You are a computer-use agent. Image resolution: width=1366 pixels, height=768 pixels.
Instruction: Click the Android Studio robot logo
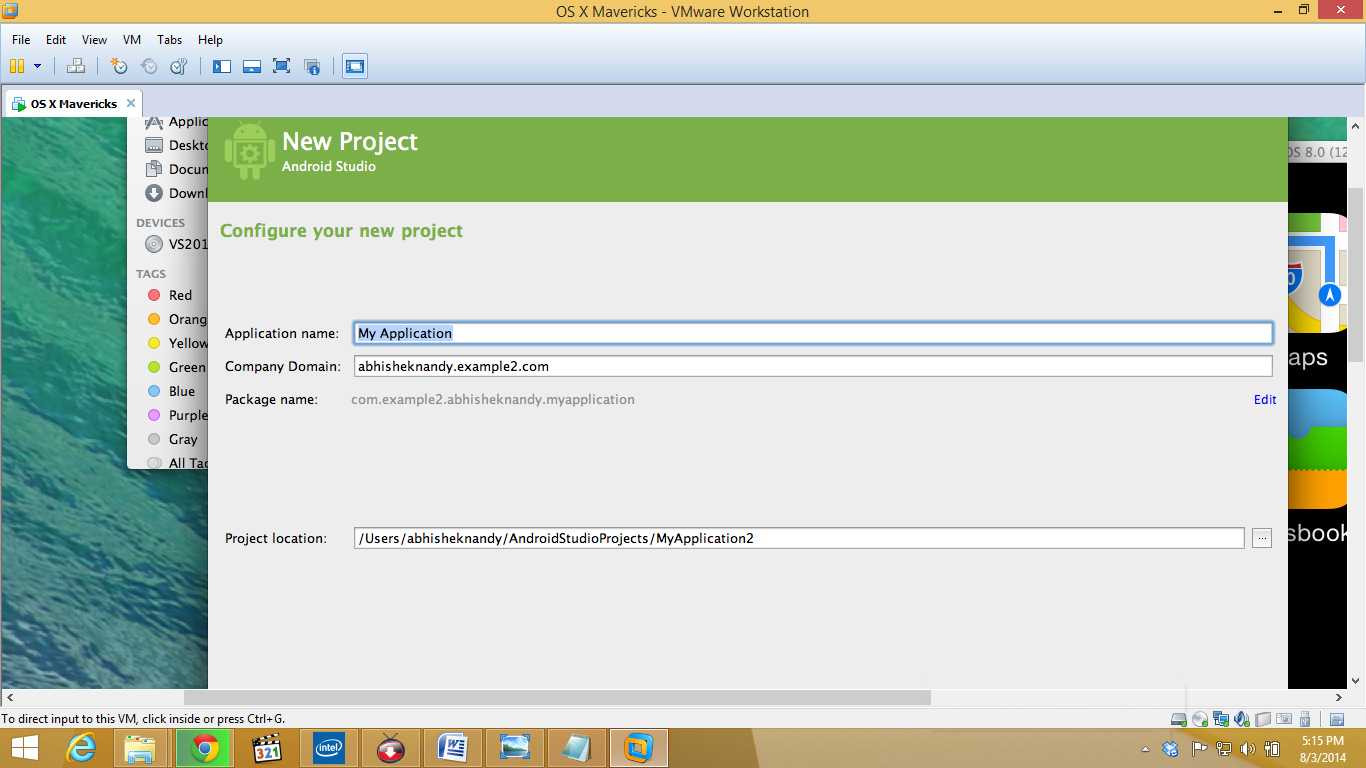pyautogui.click(x=249, y=151)
